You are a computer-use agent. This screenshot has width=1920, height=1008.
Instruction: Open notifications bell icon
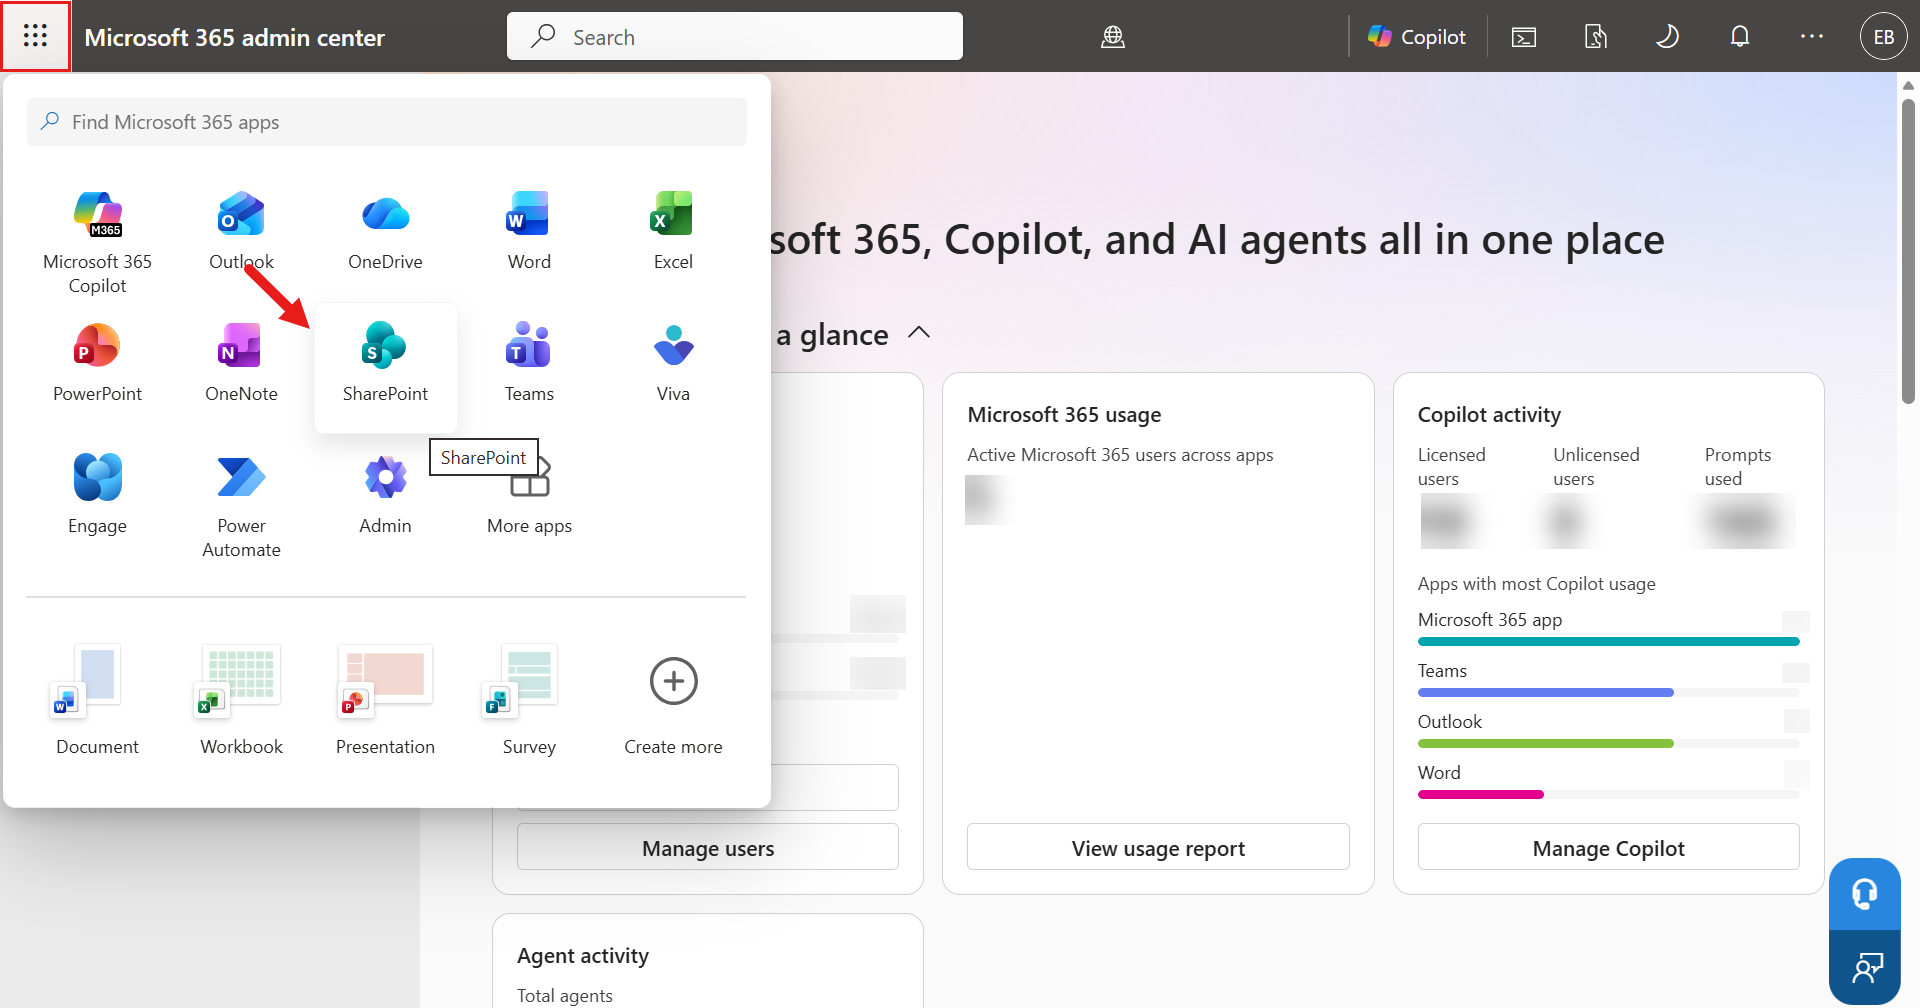click(1740, 37)
